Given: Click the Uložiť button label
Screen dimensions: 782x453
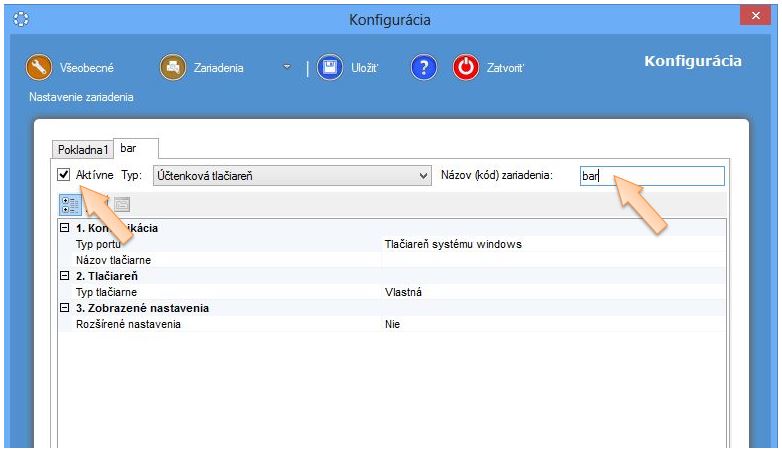Looking at the screenshot, I should tap(364, 68).
